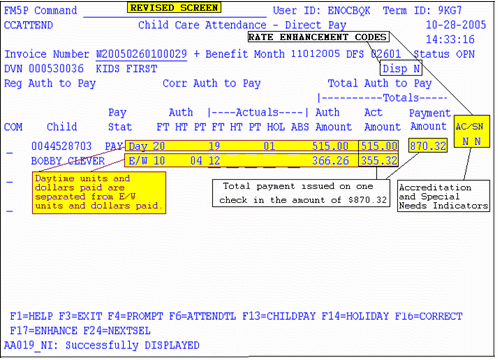Viewport: 498px width, 360px height.
Task: Choose F16=CORRECT function key
Action: [x=429, y=316]
